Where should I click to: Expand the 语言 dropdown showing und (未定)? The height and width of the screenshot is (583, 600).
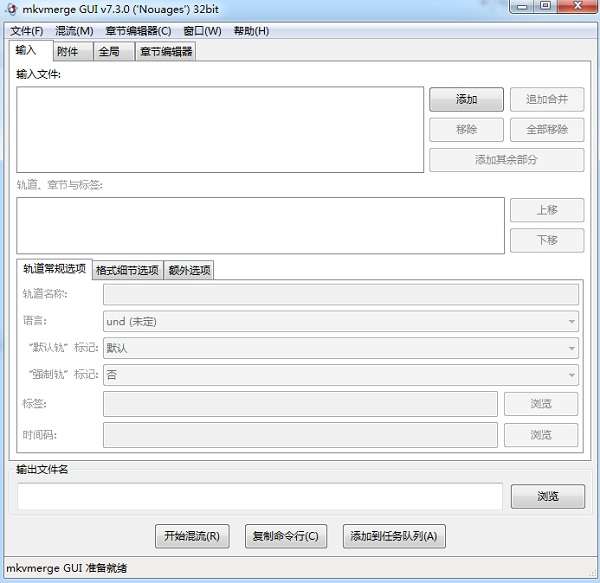(341, 321)
